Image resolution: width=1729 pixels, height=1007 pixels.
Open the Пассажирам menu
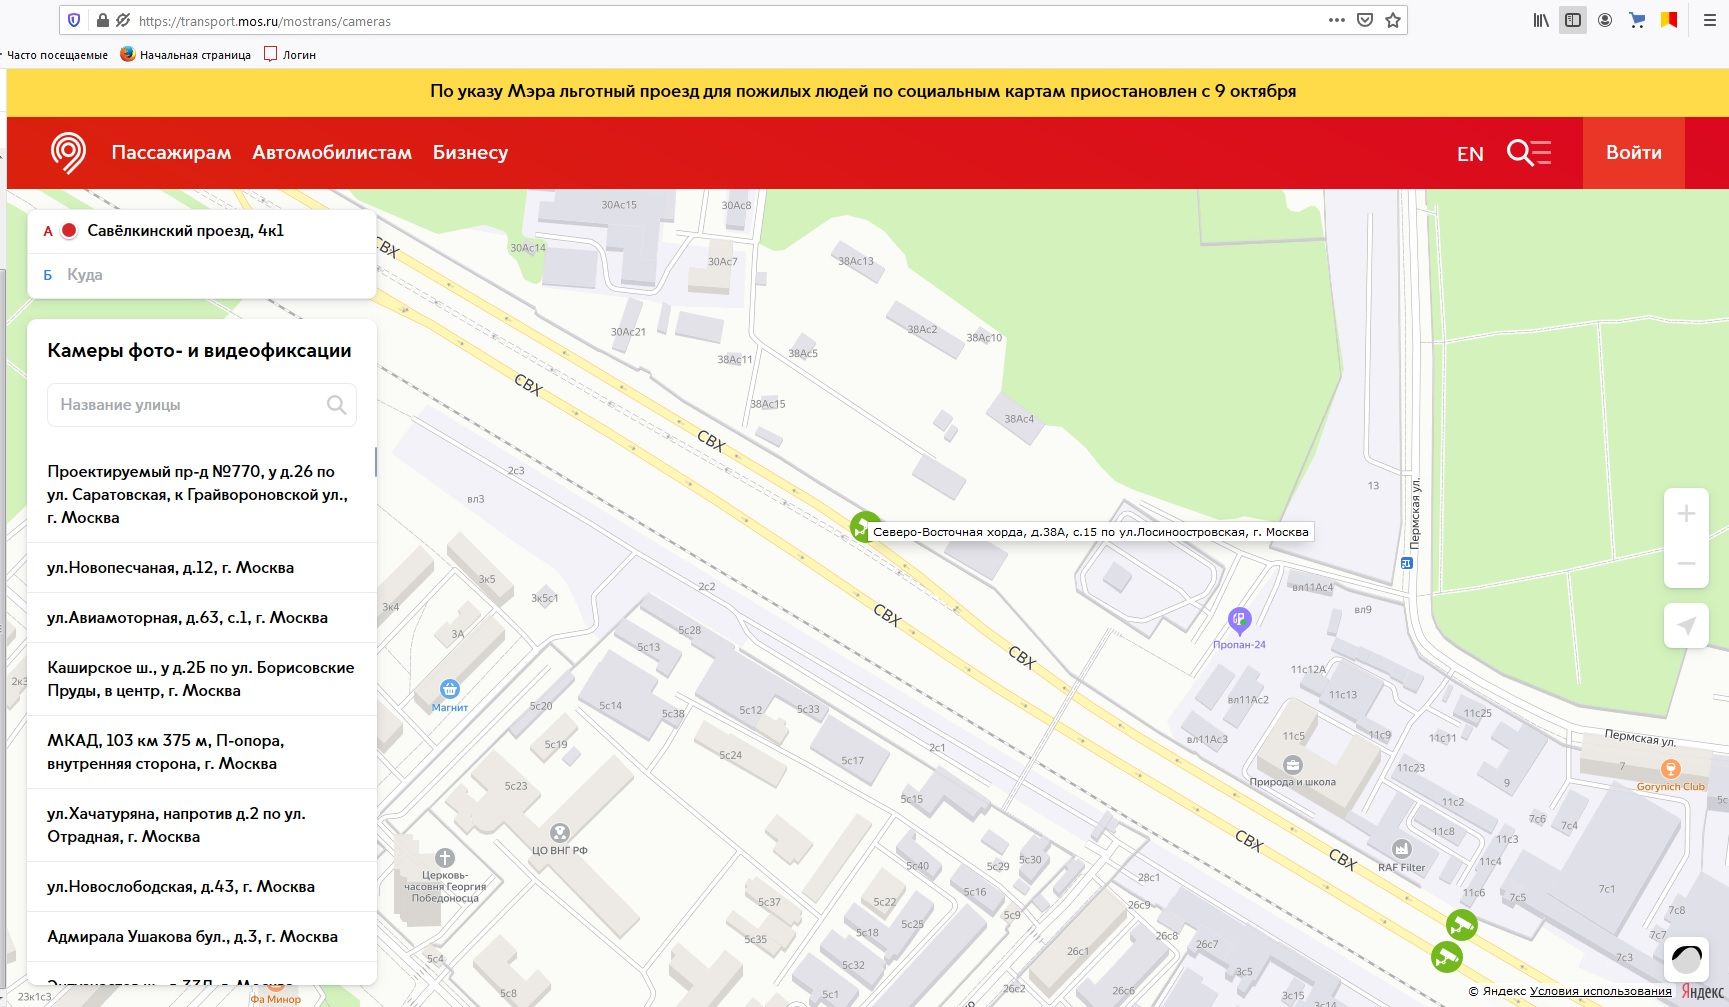coord(171,153)
